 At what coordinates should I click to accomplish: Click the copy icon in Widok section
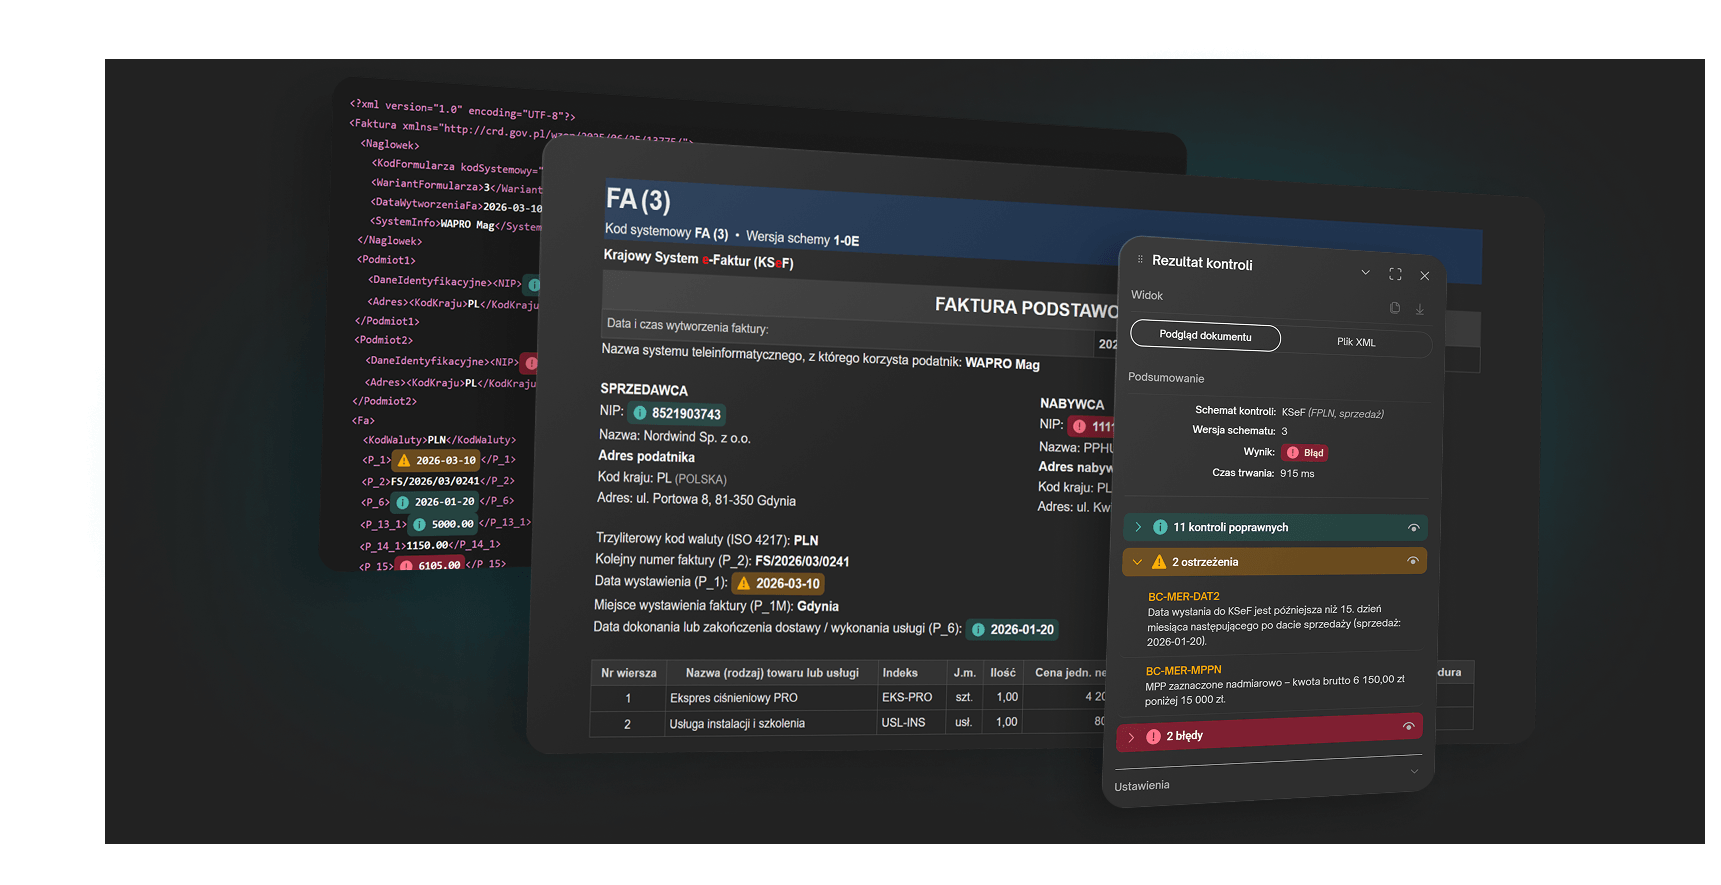[x=1394, y=308]
